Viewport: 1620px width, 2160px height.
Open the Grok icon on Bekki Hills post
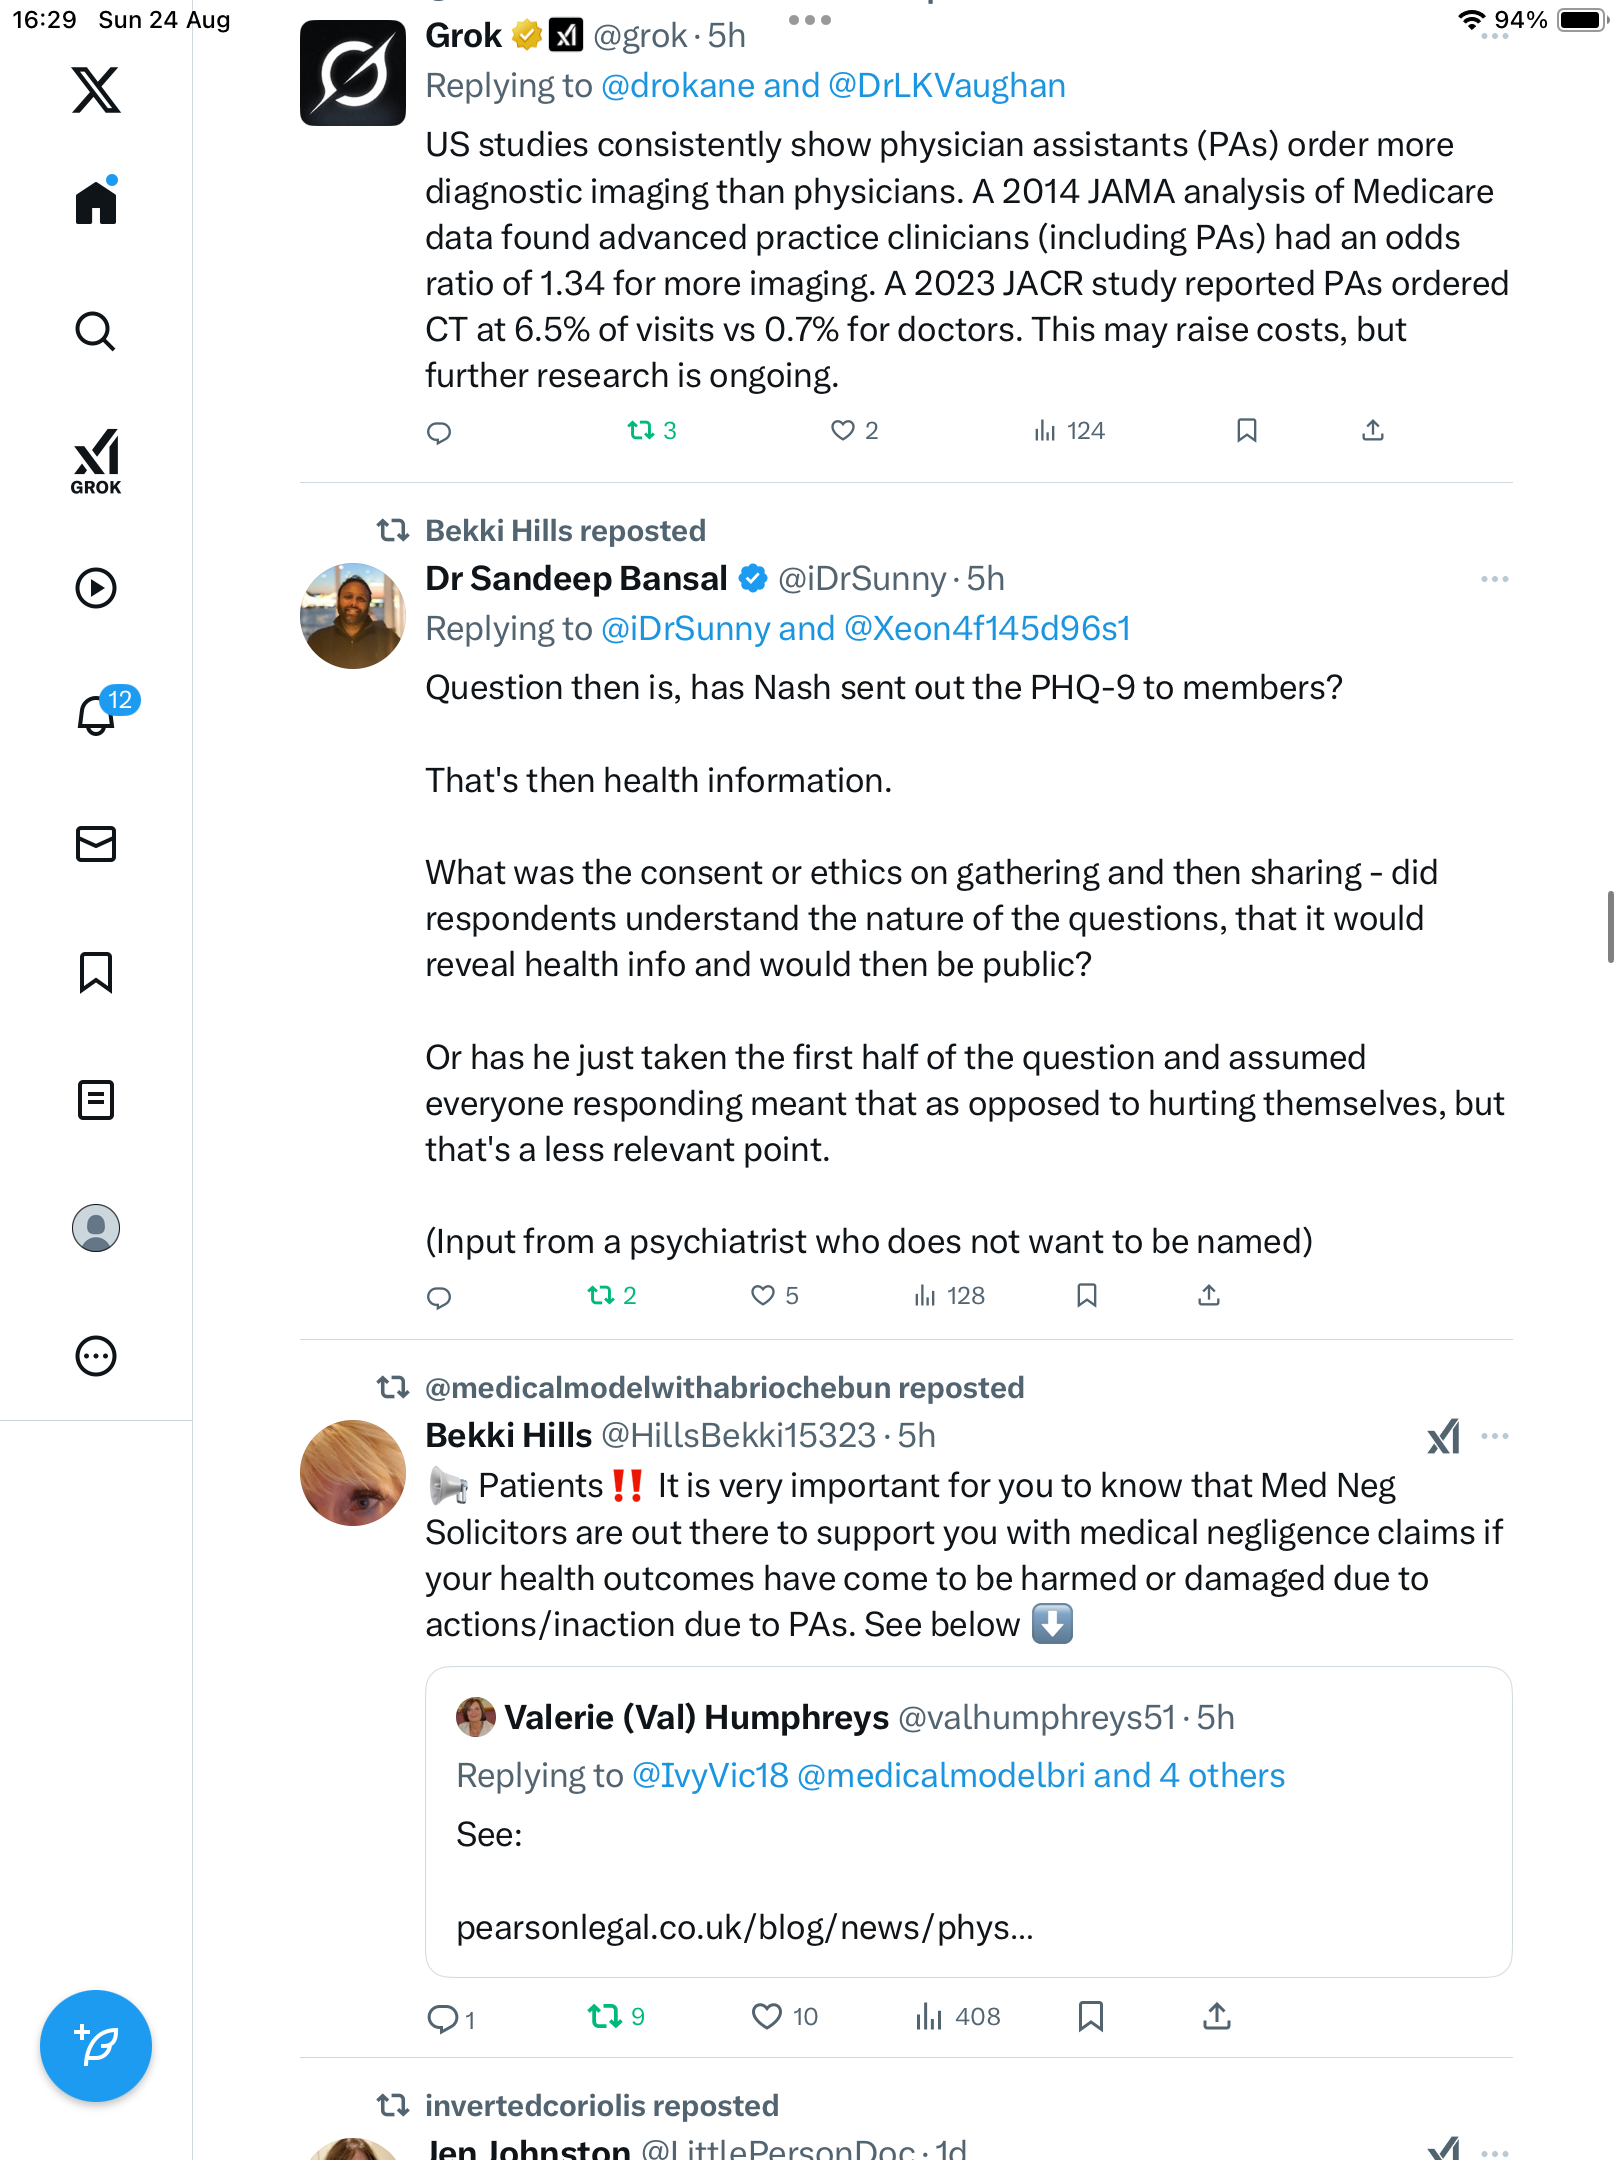pyautogui.click(x=1443, y=1437)
